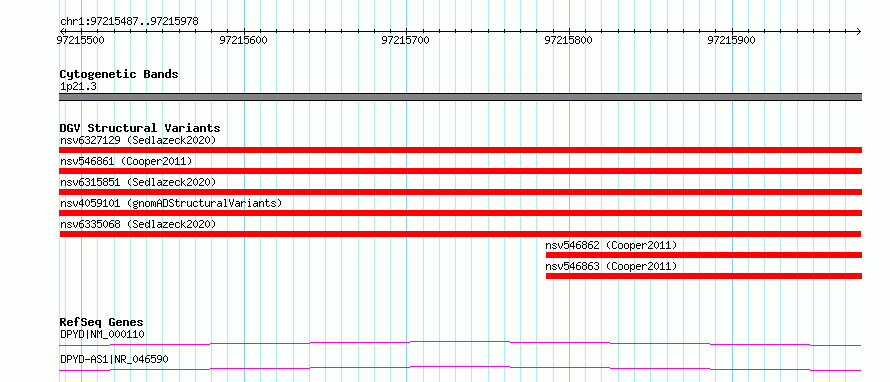The width and height of the screenshot is (890, 382).
Task: Click the 97215900 ruler tick label
Action: [732, 40]
